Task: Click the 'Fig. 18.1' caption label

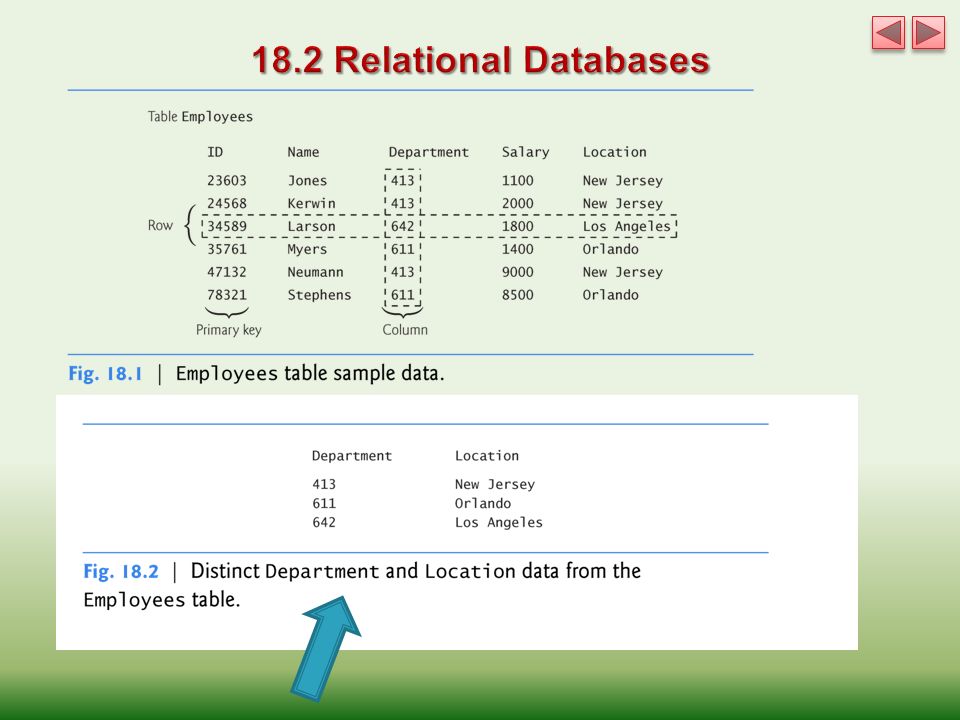Action: (x=105, y=373)
